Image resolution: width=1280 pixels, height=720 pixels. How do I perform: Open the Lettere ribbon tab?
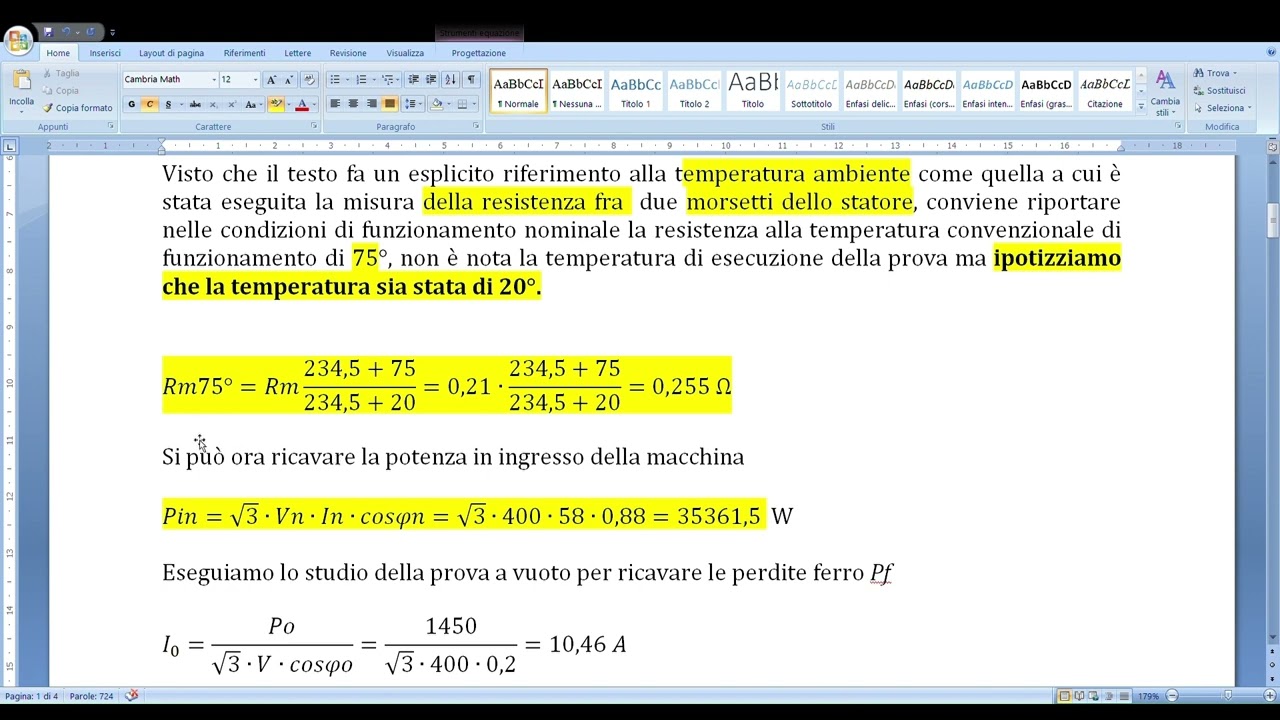[297, 53]
